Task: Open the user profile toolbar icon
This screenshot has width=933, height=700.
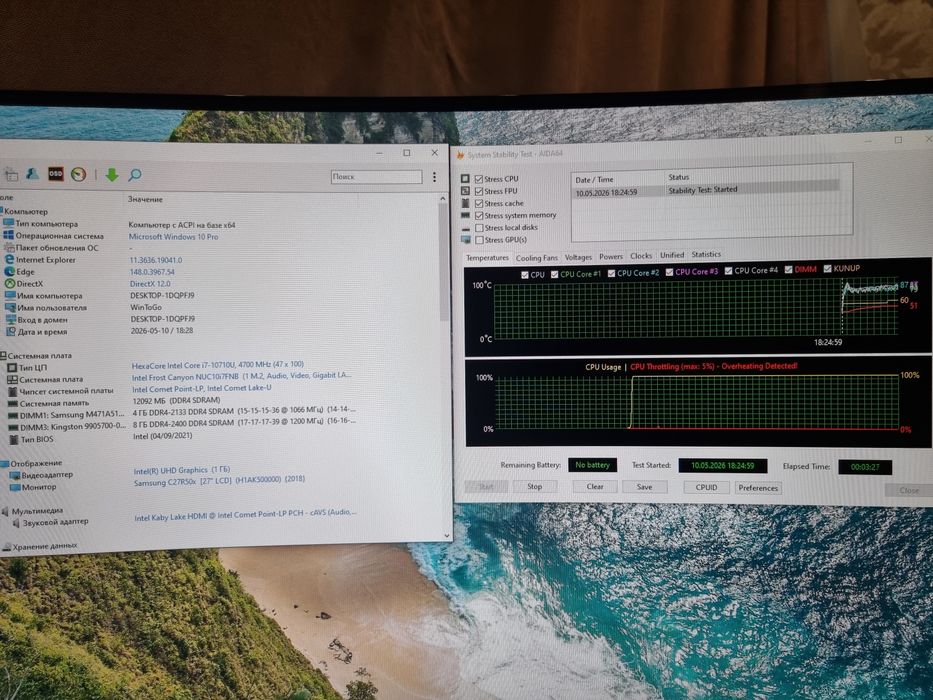Action: tap(33, 174)
